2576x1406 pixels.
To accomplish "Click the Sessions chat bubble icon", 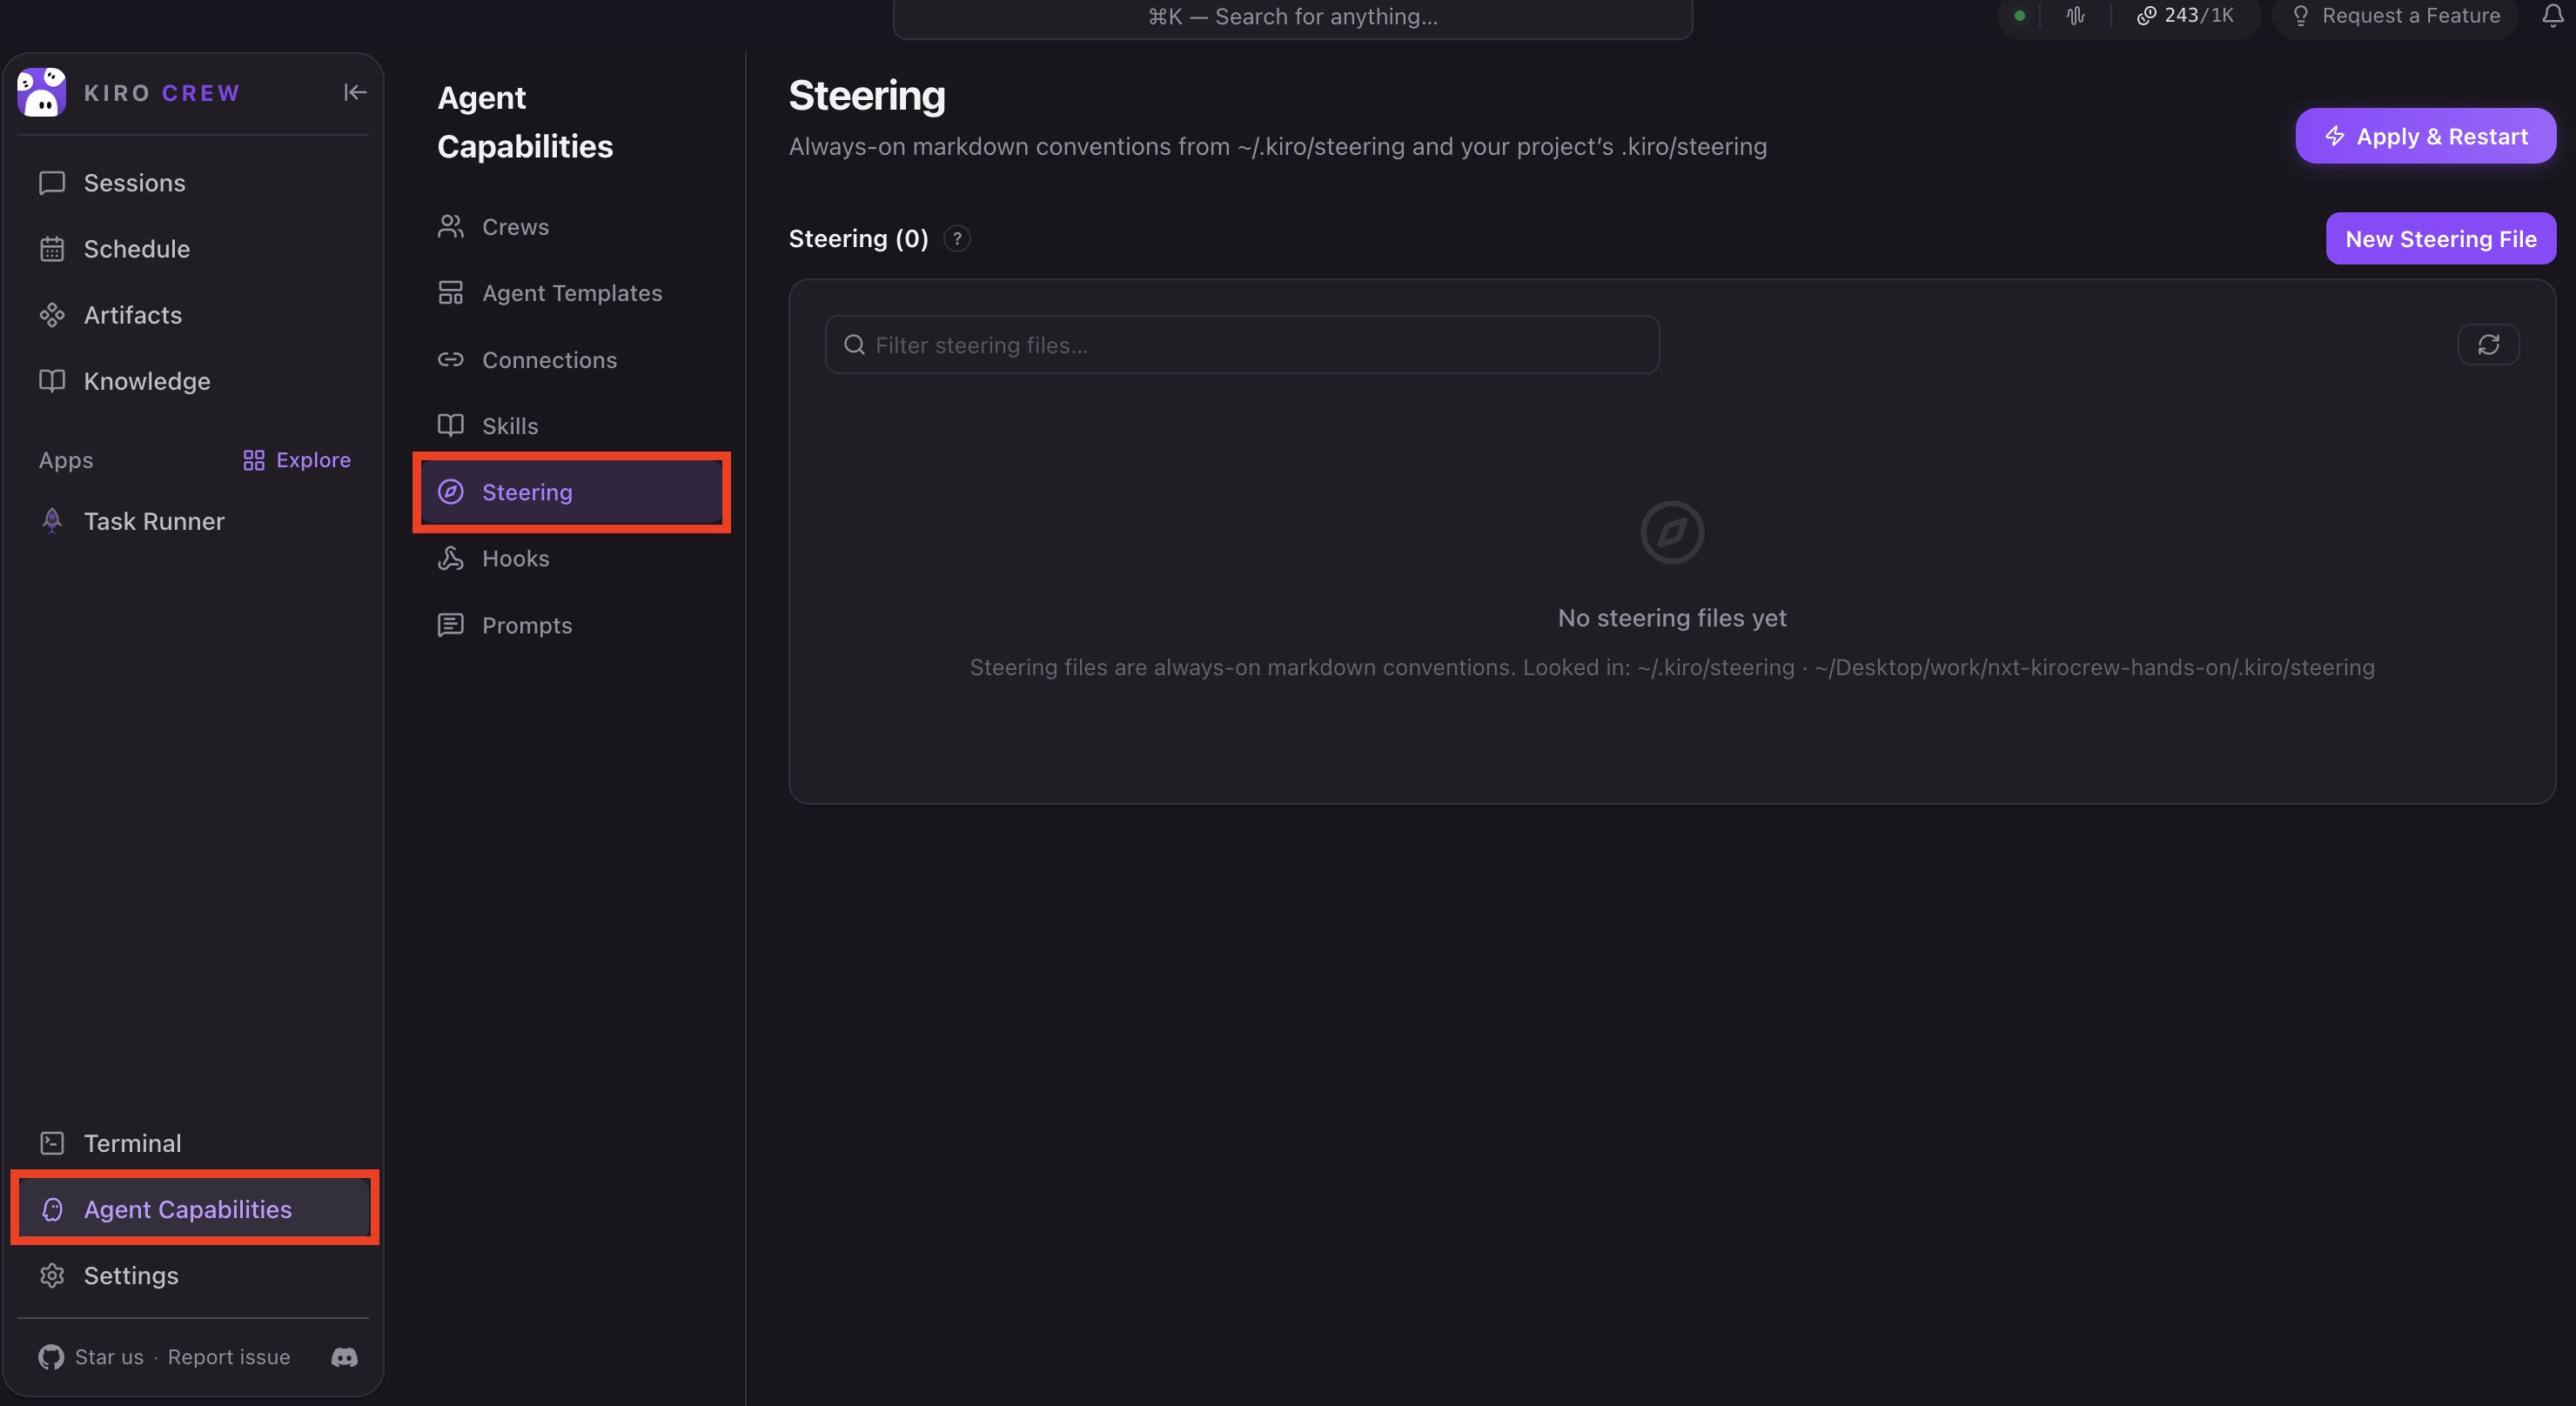I will pyautogui.click(x=52, y=183).
